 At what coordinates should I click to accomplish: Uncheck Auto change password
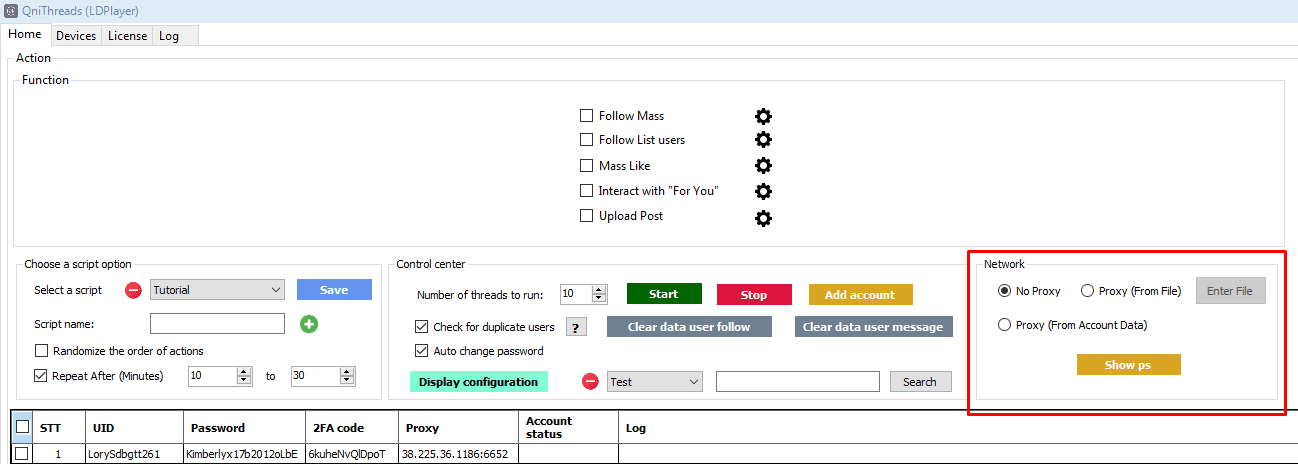(421, 351)
